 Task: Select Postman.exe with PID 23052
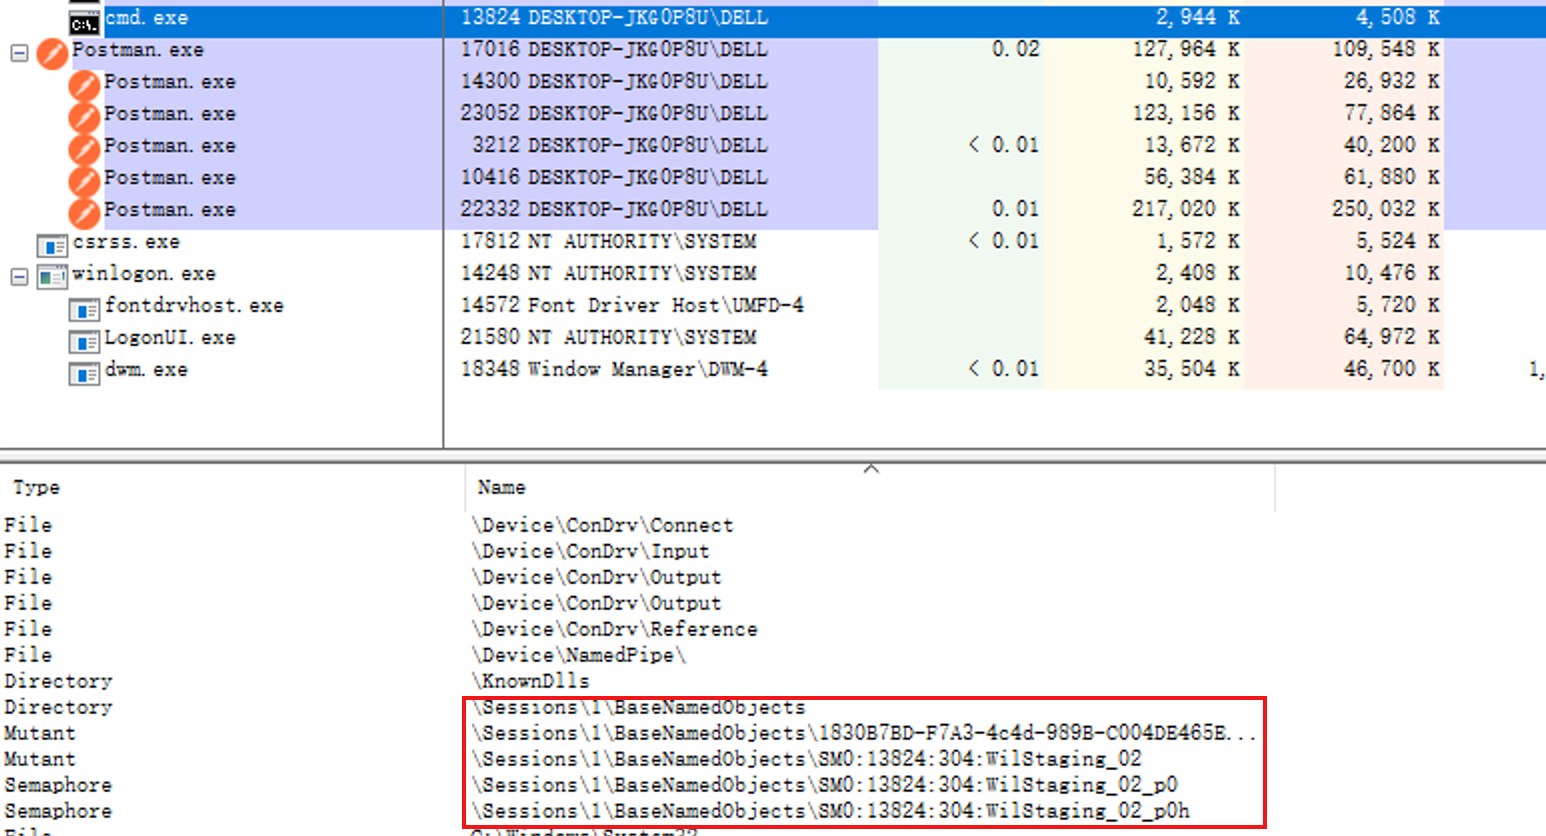click(170, 113)
